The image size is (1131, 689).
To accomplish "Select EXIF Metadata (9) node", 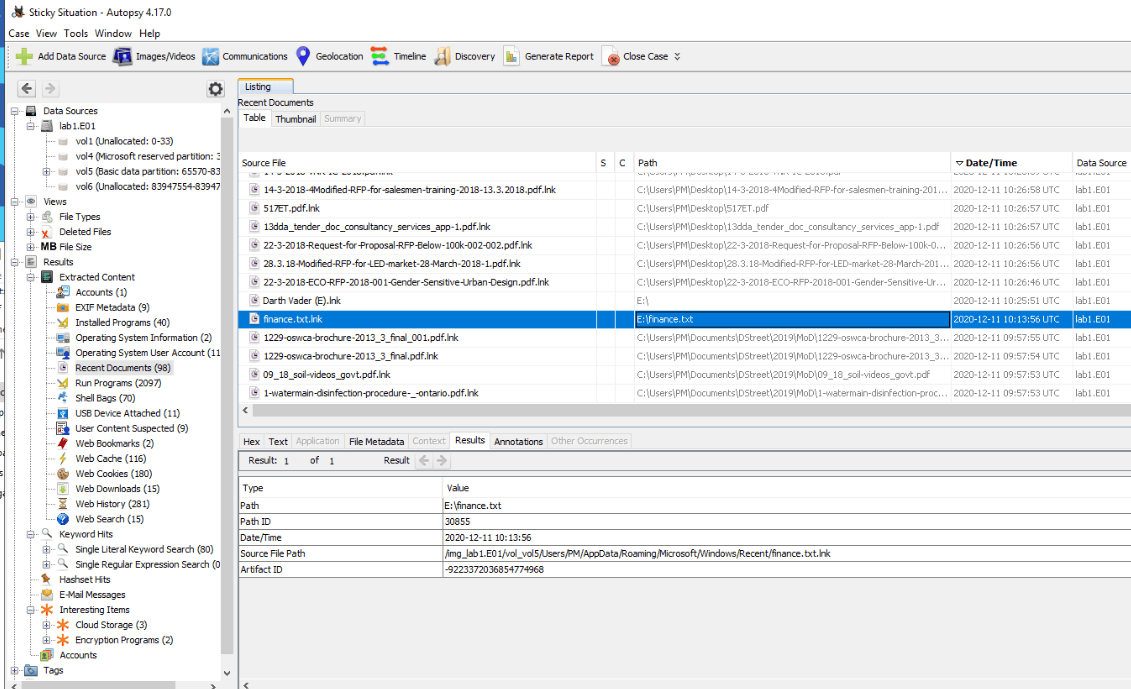I will 112,307.
